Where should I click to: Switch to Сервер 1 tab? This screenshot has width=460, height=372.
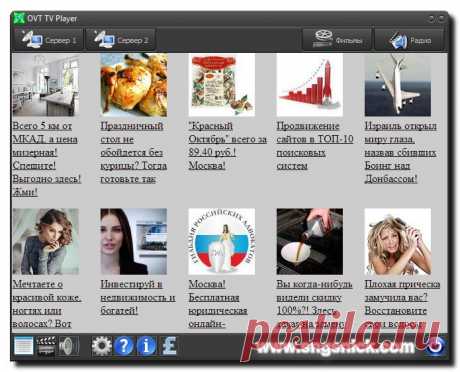click(x=48, y=40)
